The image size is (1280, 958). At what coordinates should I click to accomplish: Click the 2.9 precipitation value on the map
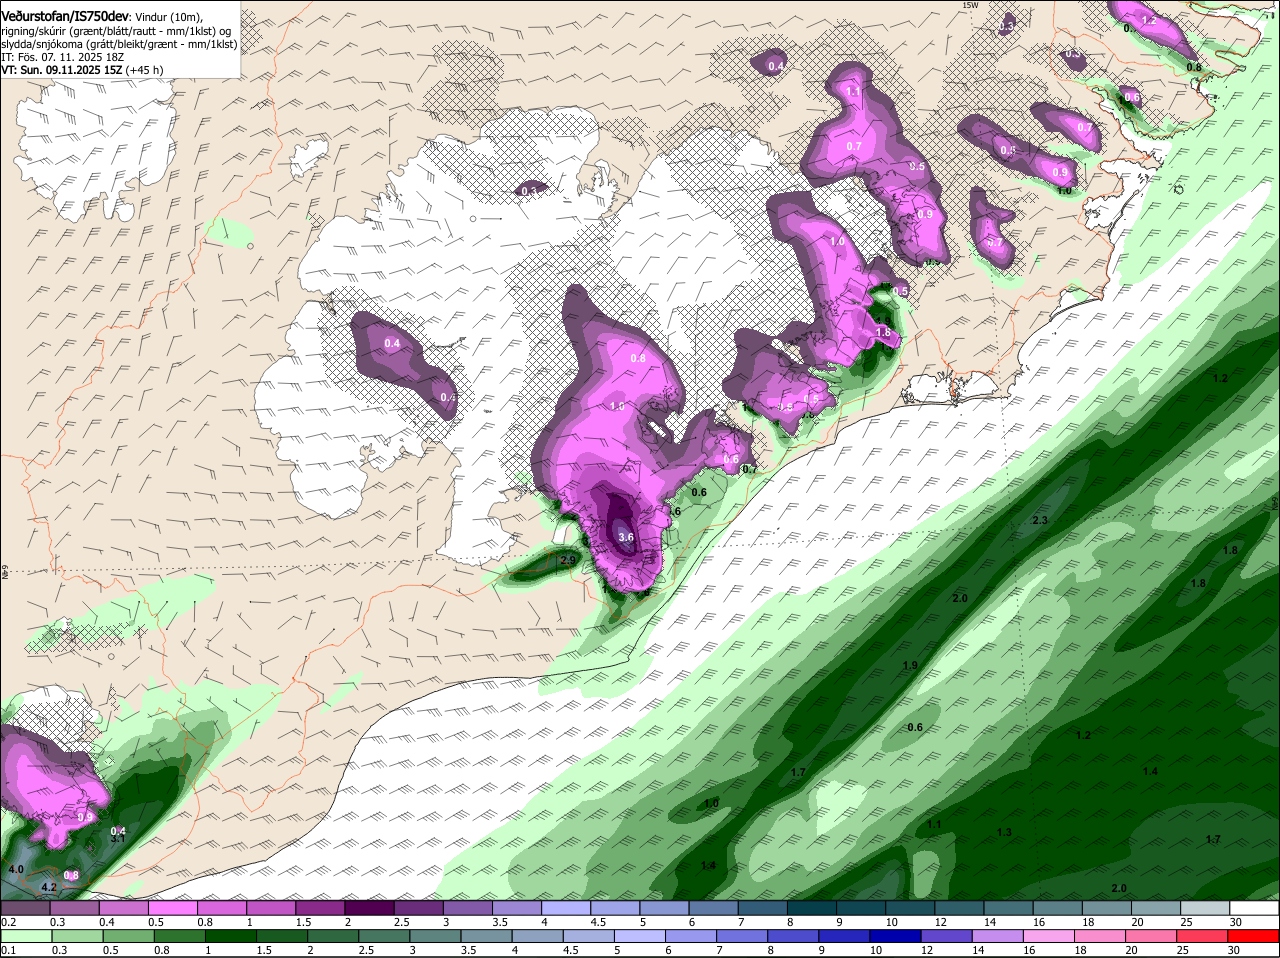pos(568,560)
